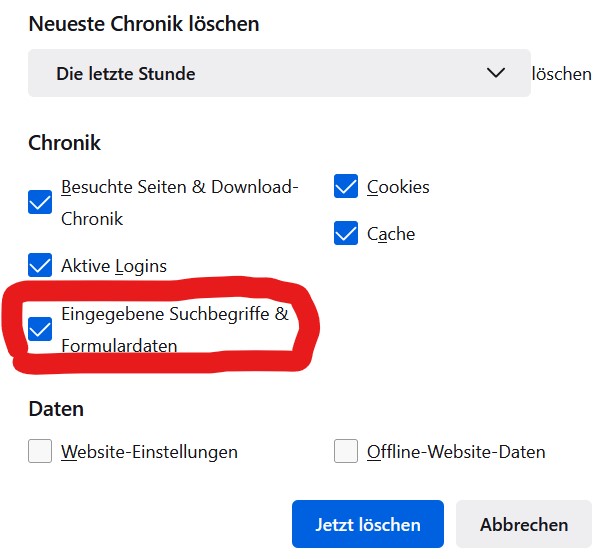The image size is (606, 559).
Task: Click the 'Aktive Logins' label text
Action: pyautogui.click(x=114, y=266)
